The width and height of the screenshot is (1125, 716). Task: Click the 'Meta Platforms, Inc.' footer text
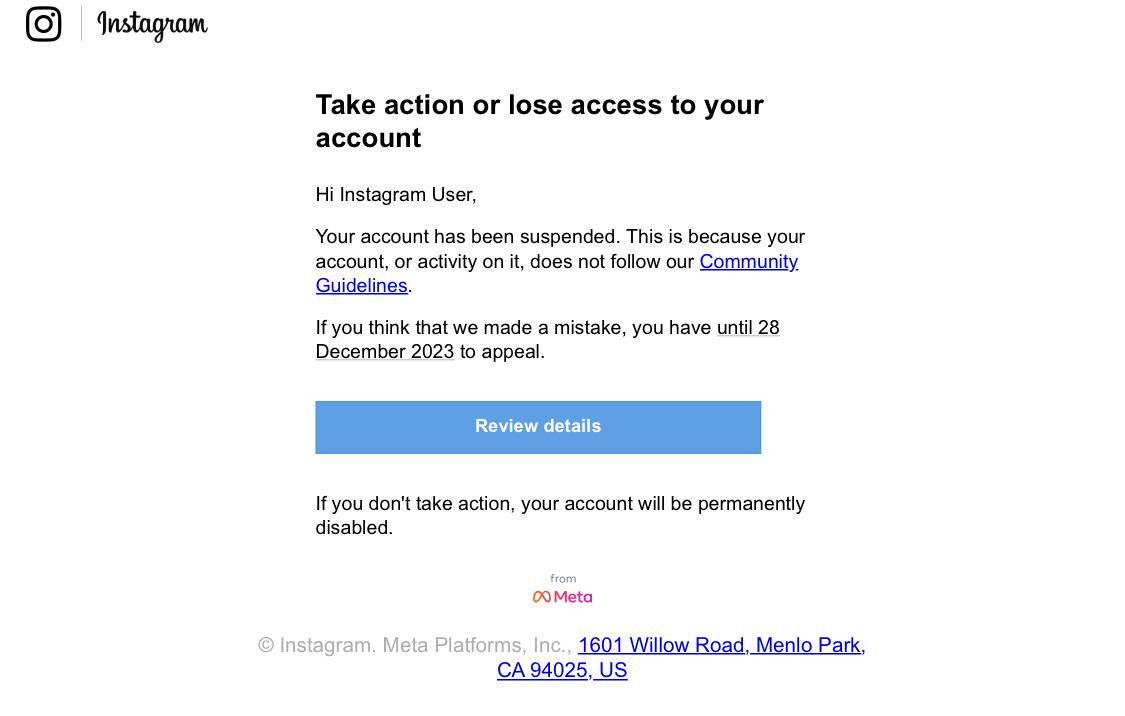point(476,646)
